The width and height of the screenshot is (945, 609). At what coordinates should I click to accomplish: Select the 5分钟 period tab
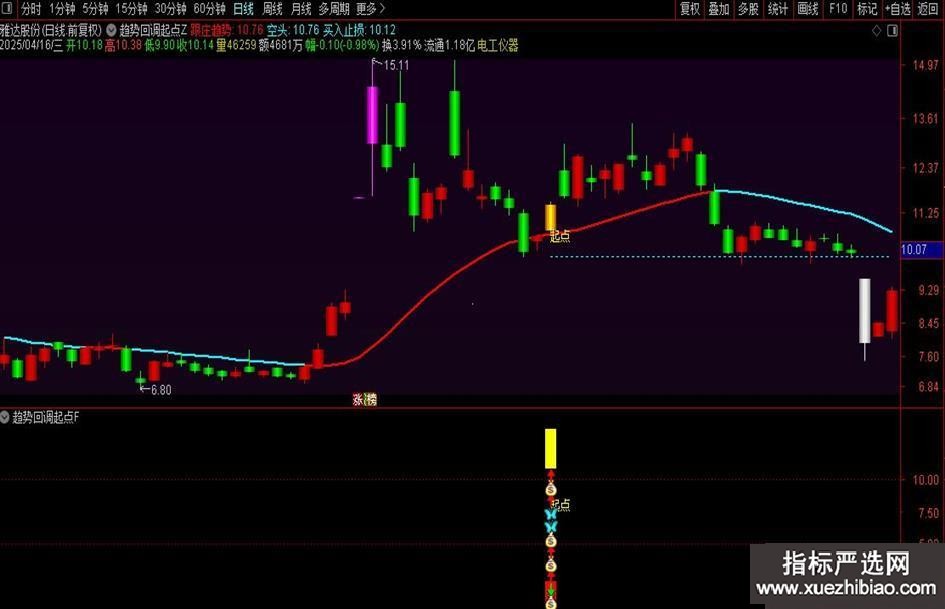(95, 9)
